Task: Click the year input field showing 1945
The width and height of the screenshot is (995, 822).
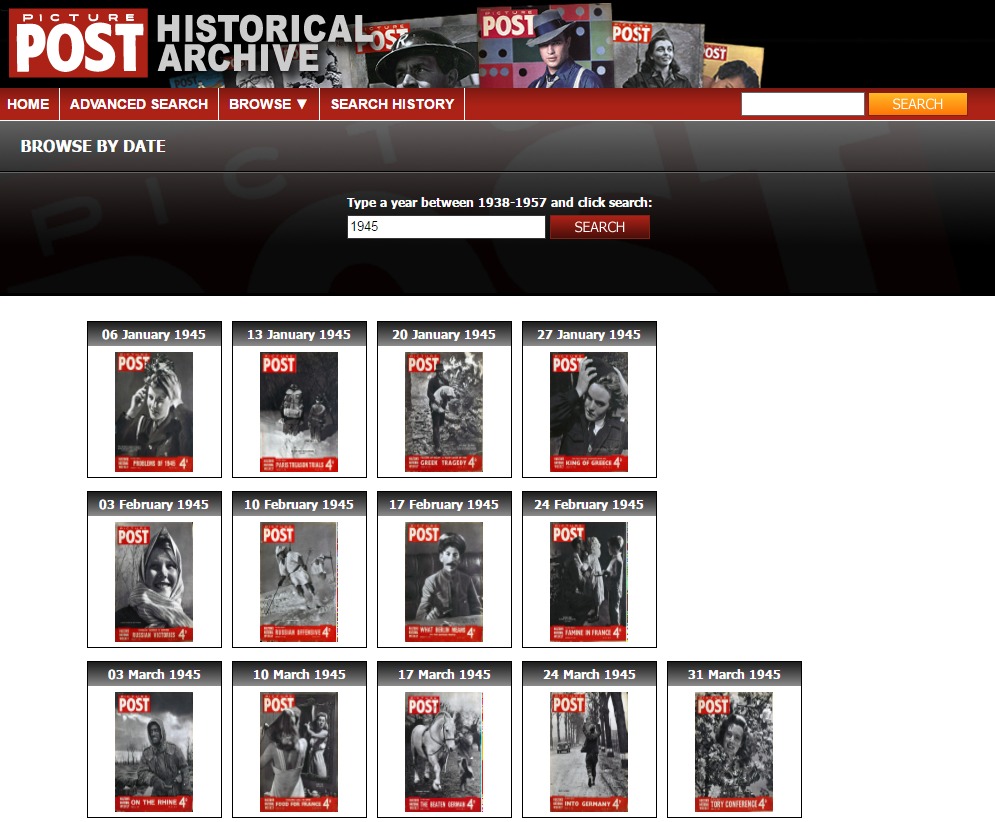Action: click(446, 227)
